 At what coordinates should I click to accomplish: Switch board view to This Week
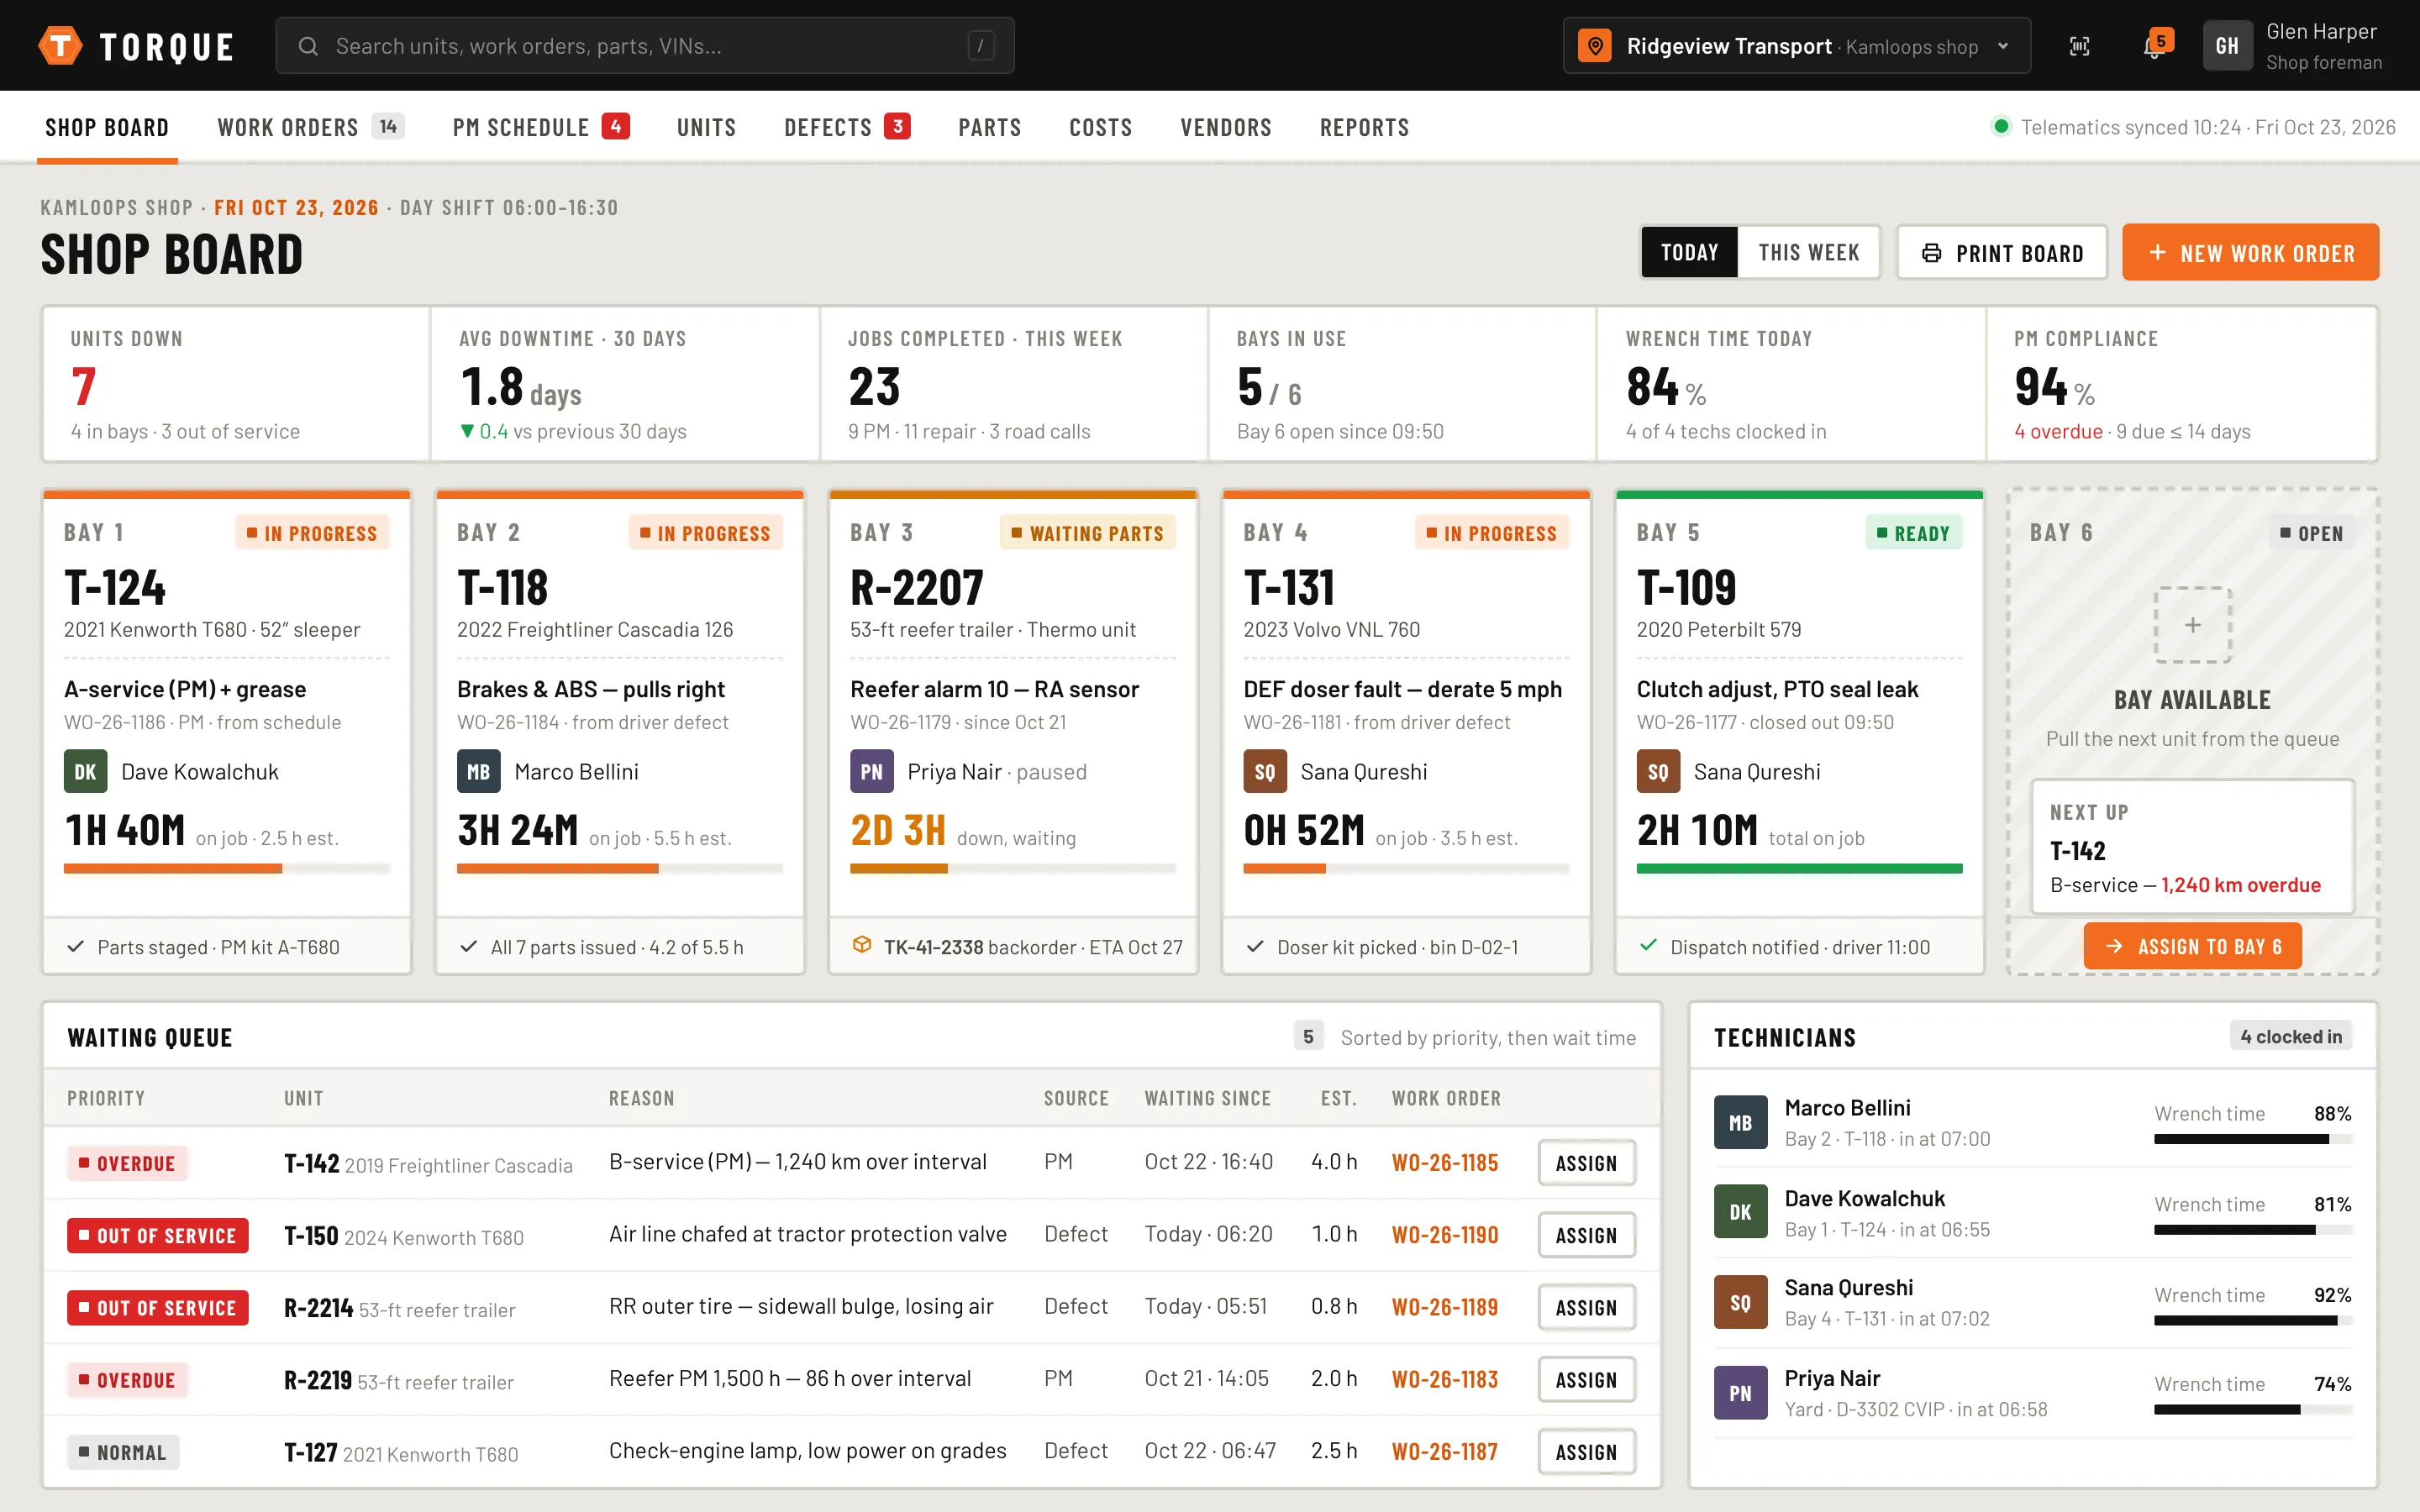point(1808,252)
